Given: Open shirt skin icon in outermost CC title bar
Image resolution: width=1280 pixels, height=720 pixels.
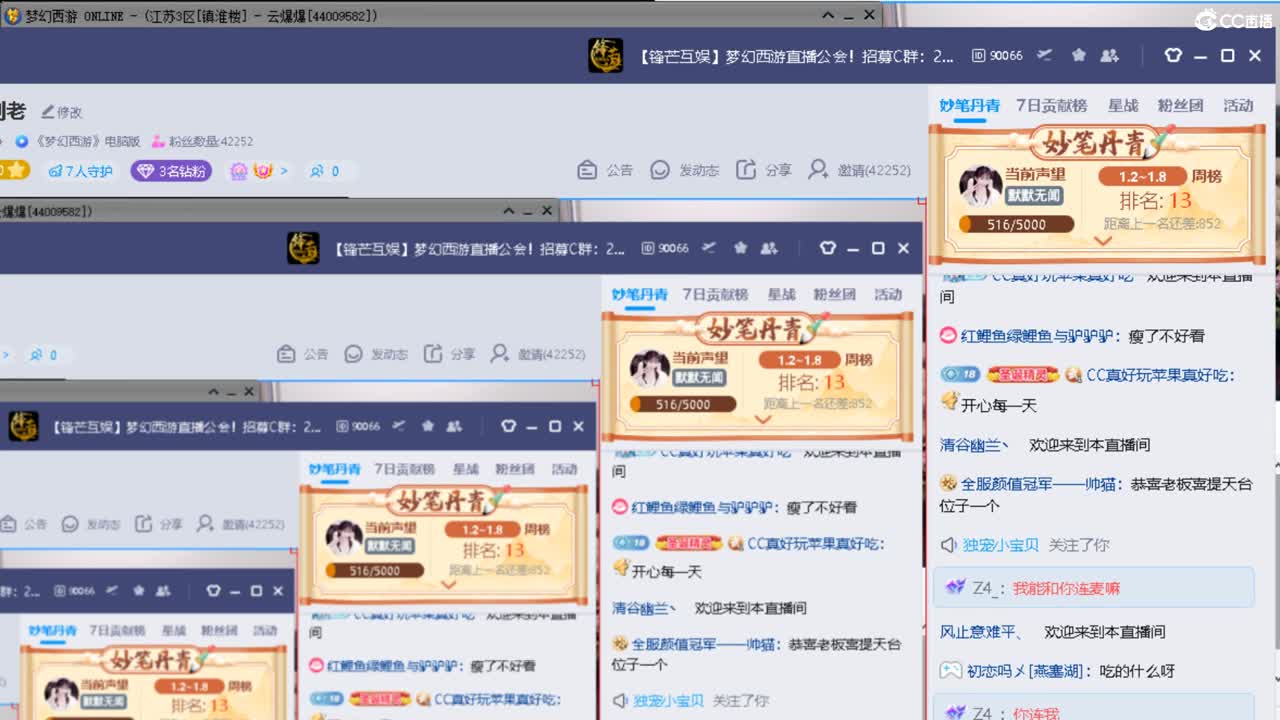Looking at the screenshot, I should tap(1174, 56).
